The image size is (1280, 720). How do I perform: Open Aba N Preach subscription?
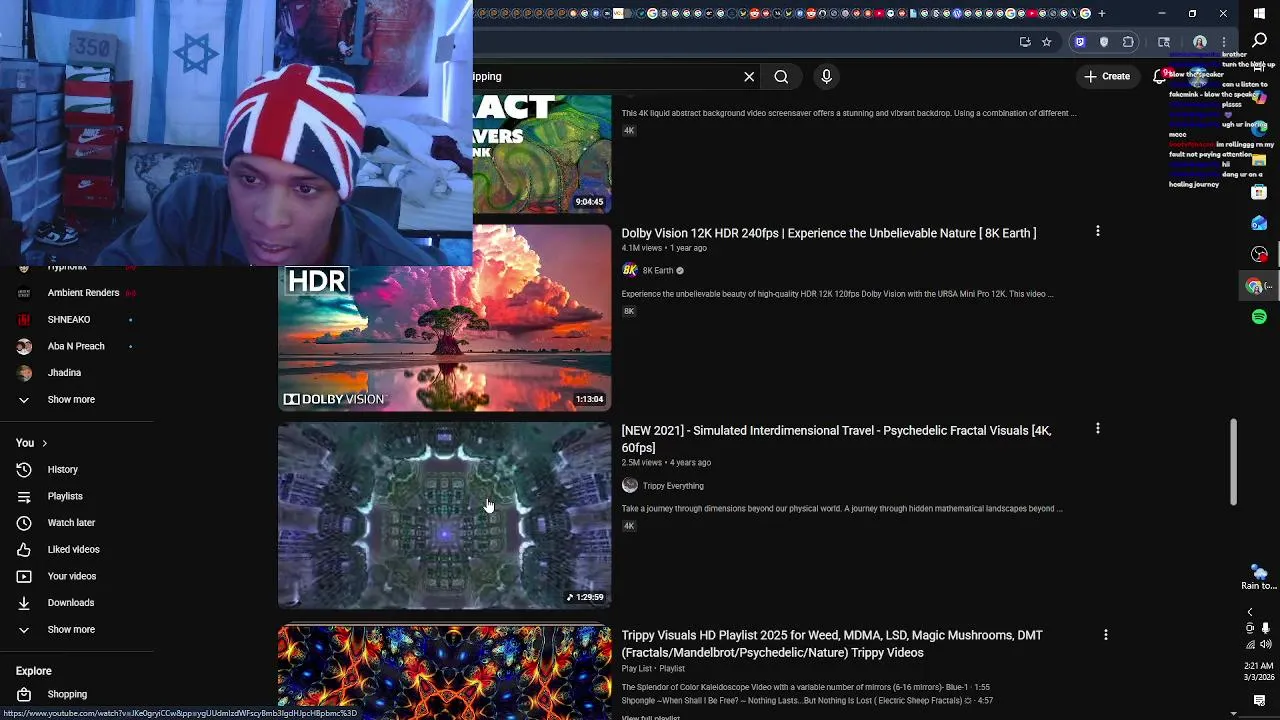pyautogui.click(x=77, y=346)
